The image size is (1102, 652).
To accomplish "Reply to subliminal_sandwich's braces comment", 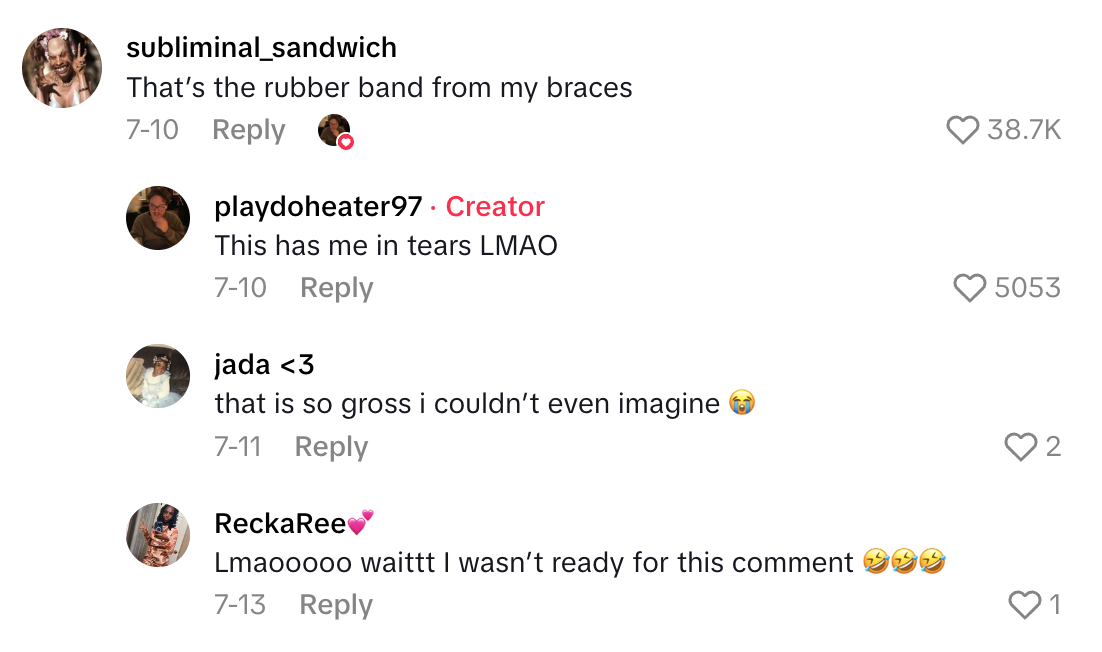I will tap(248, 130).
